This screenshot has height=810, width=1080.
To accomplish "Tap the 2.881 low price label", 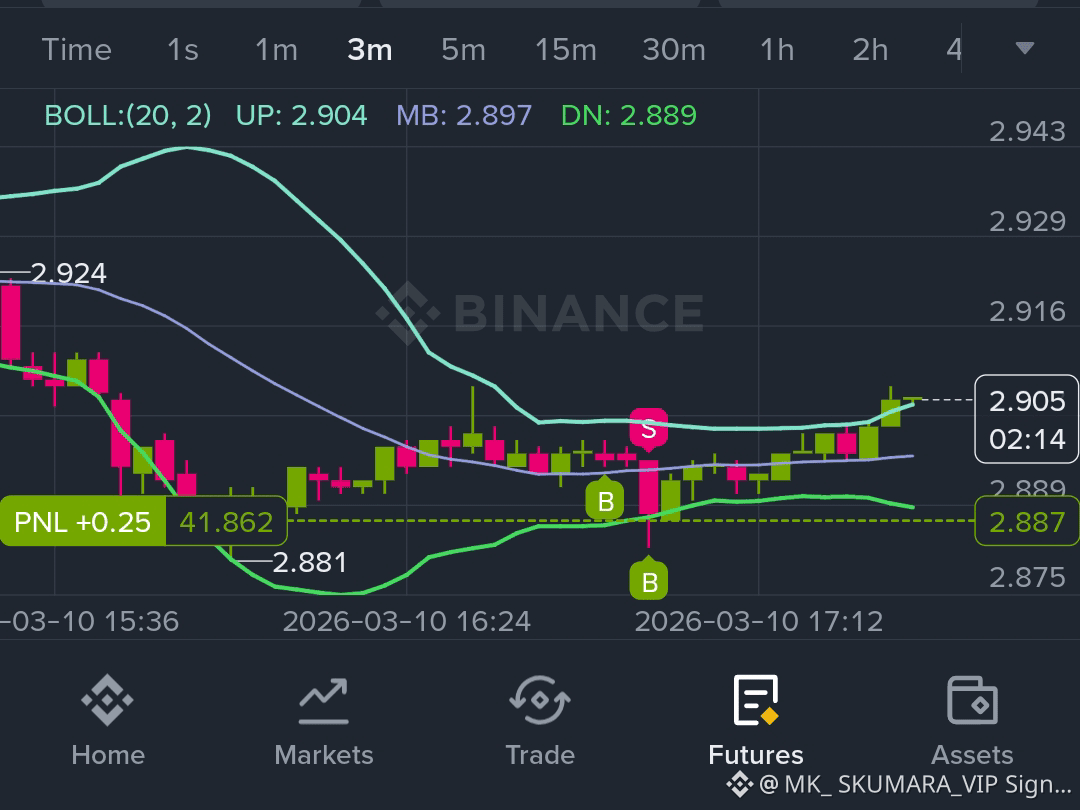I will pos(310,563).
